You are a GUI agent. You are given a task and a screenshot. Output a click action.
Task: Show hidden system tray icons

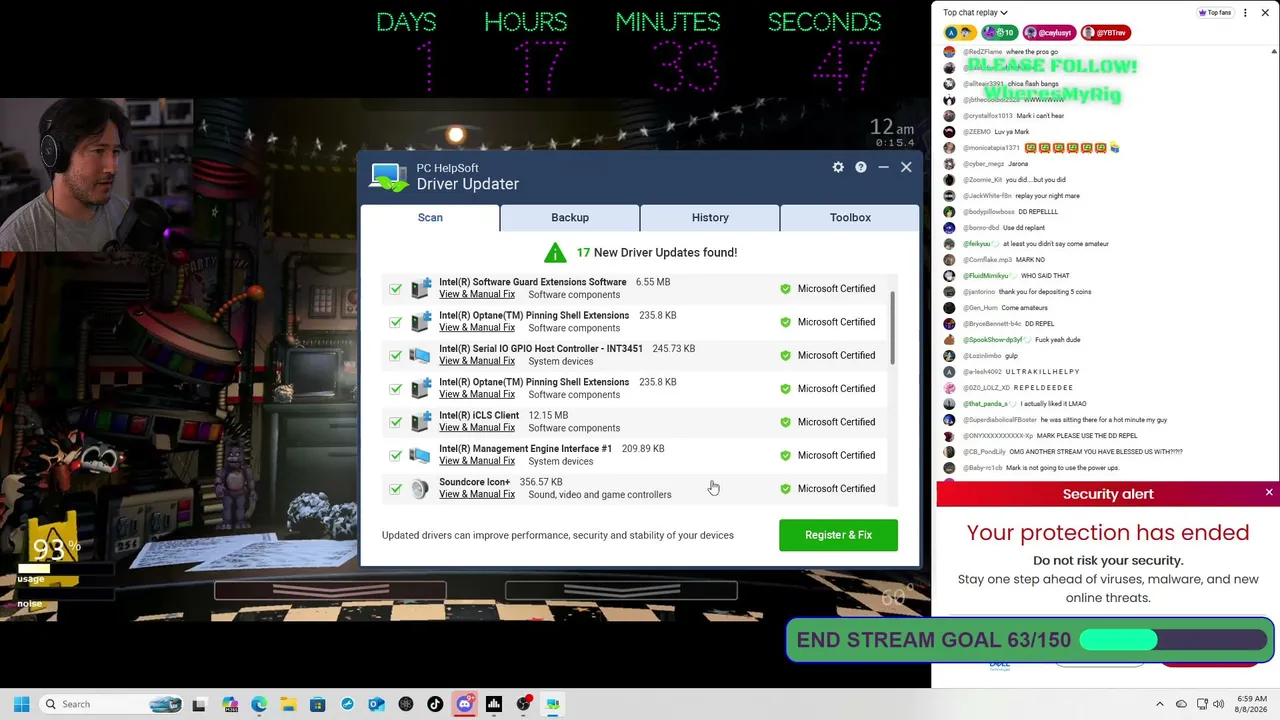[x=1160, y=704]
